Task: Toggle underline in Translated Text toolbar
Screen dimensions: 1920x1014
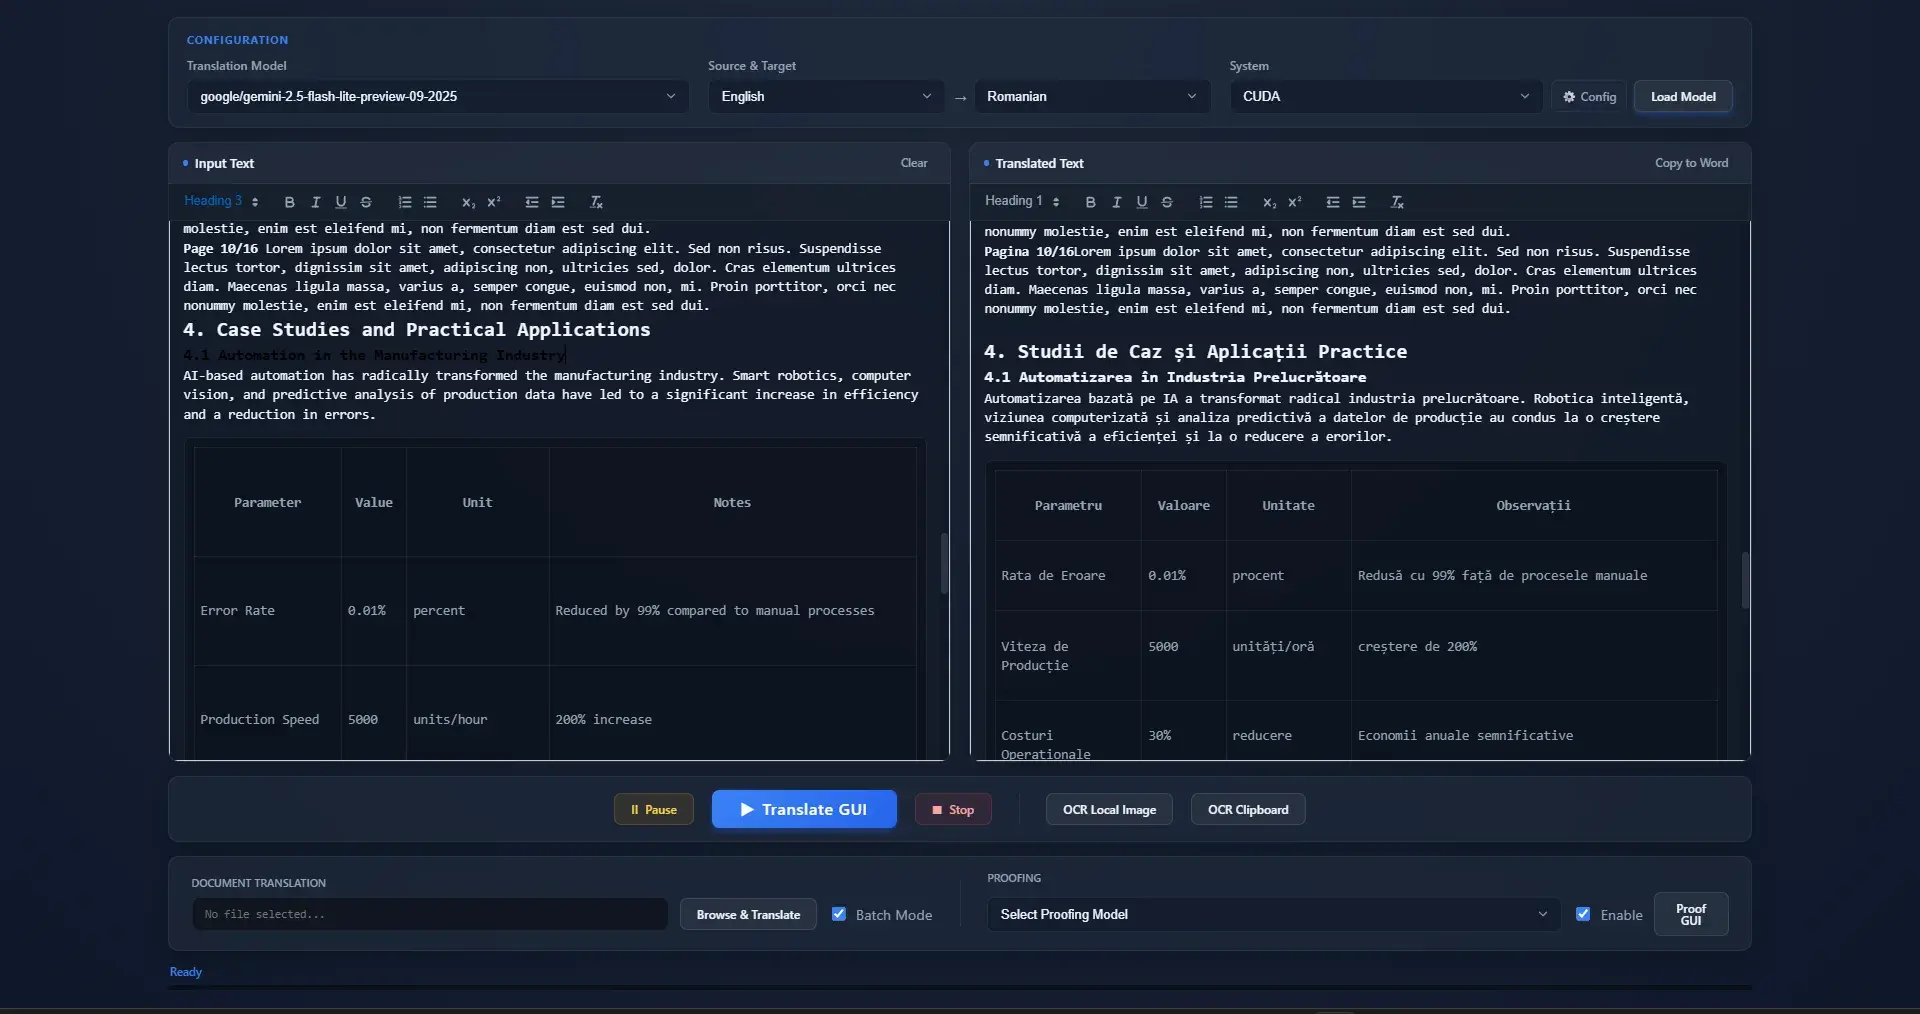Action: click(x=1141, y=202)
